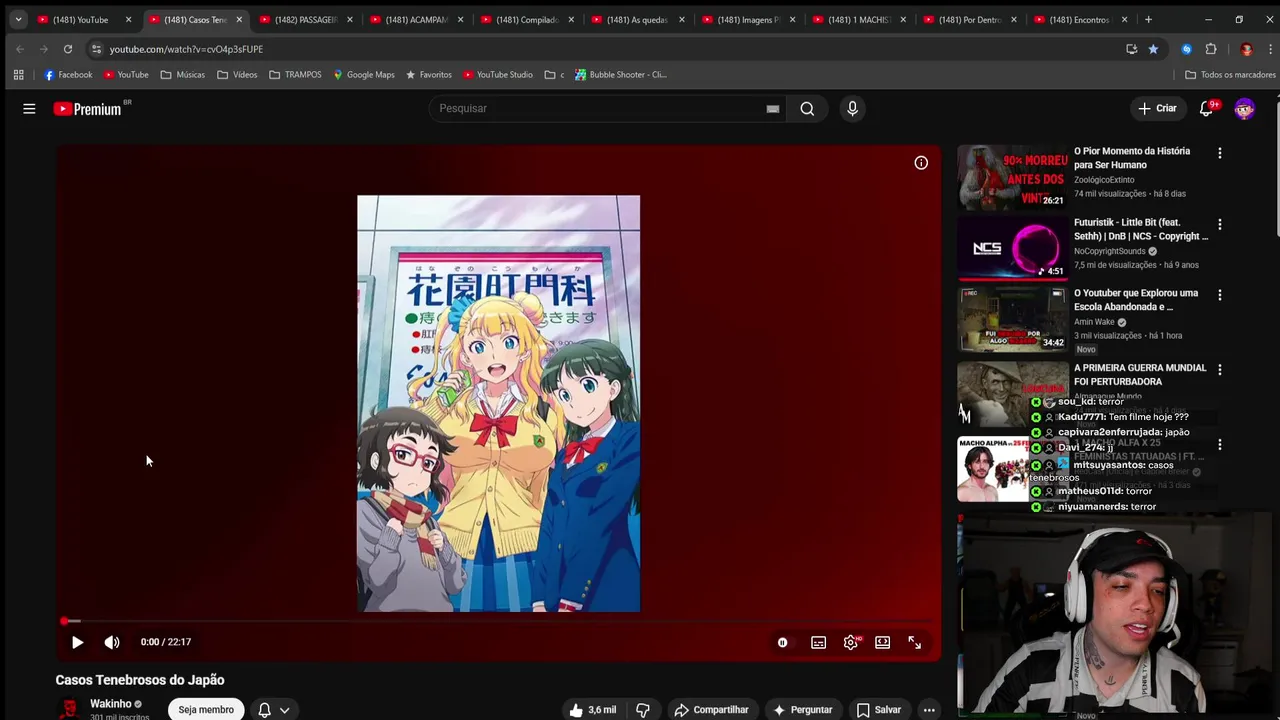Open the notifications bell in the header
This screenshot has width=1280, height=720.
1207,108
